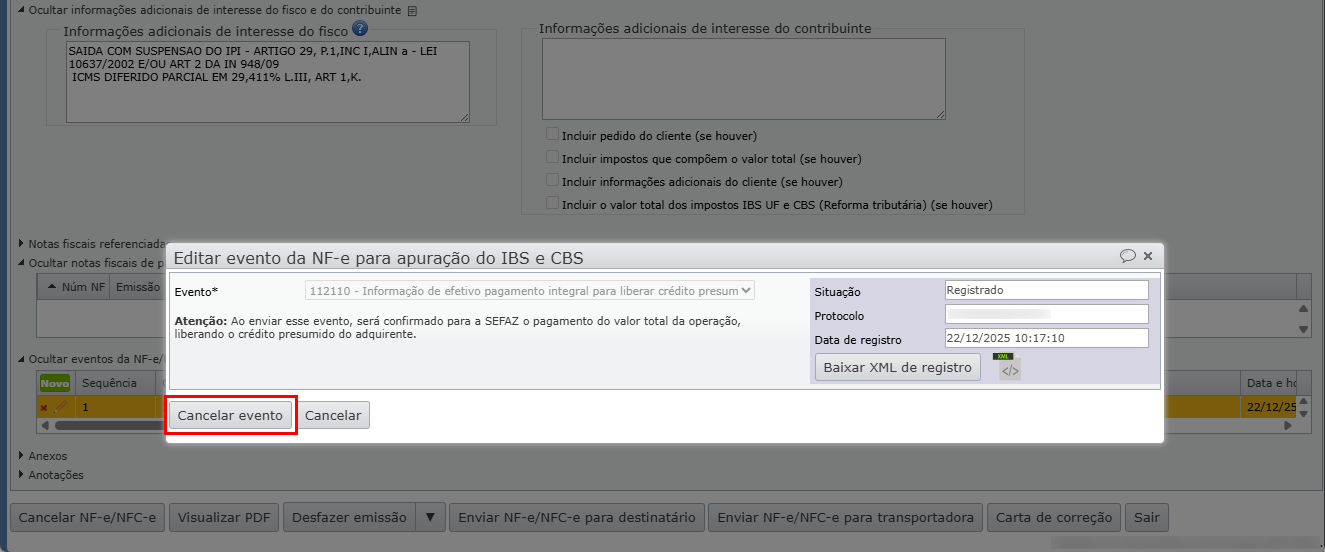Screen dimensions: 1325x552
Task: Open help icon for fisco additional information
Action: [x=360, y=29]
